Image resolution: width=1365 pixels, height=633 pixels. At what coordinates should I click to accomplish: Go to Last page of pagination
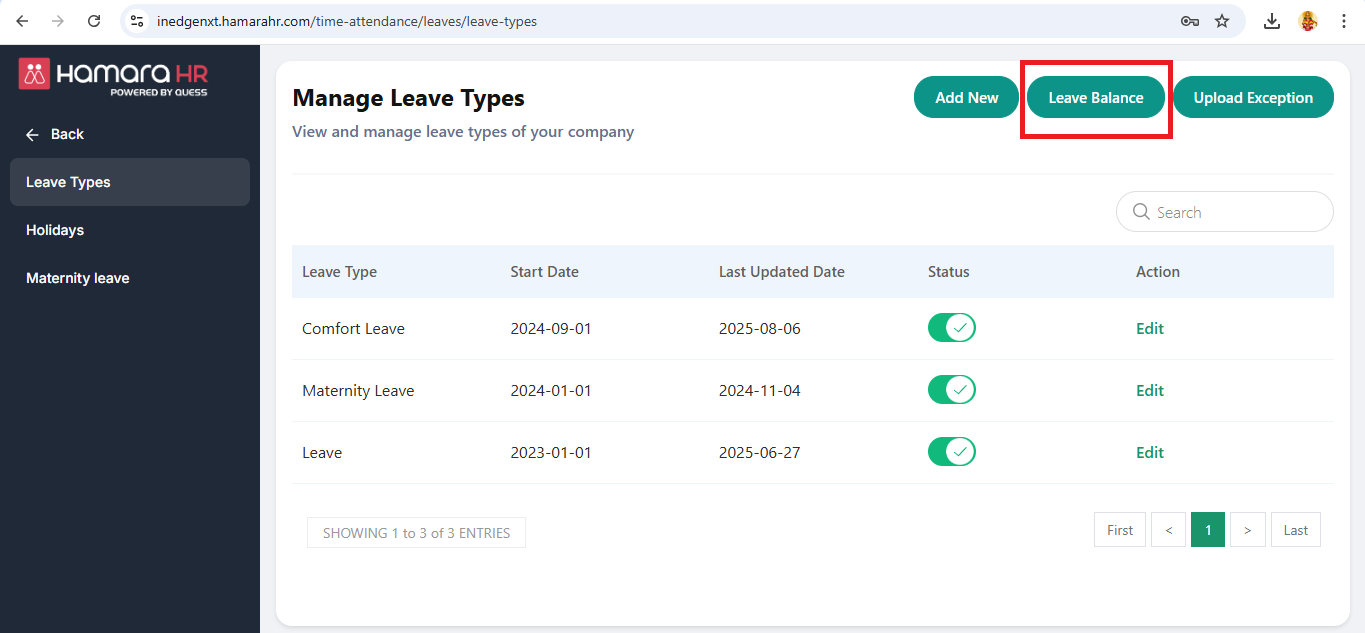(1296, 530)
